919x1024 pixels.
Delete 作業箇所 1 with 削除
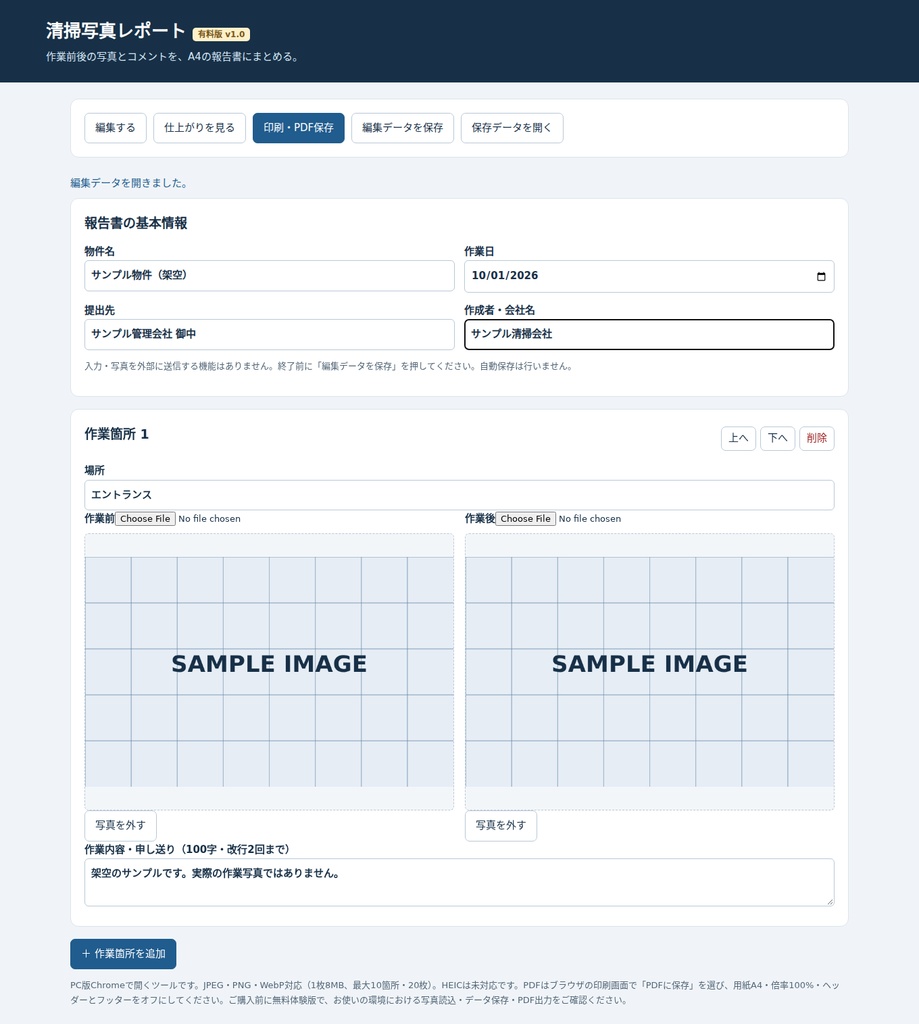coord(816,438)
